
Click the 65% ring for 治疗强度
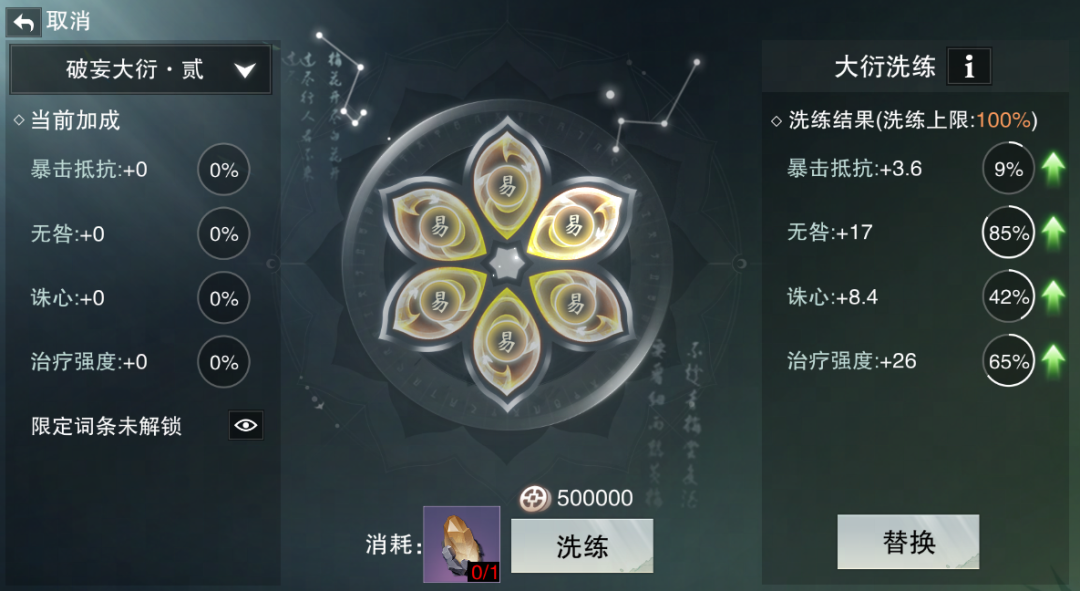click(1008, 361)
